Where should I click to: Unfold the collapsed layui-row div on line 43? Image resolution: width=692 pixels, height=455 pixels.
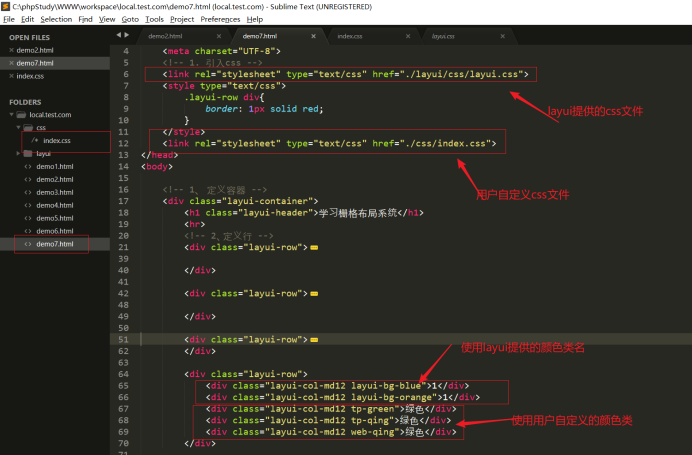coord(314,293)
